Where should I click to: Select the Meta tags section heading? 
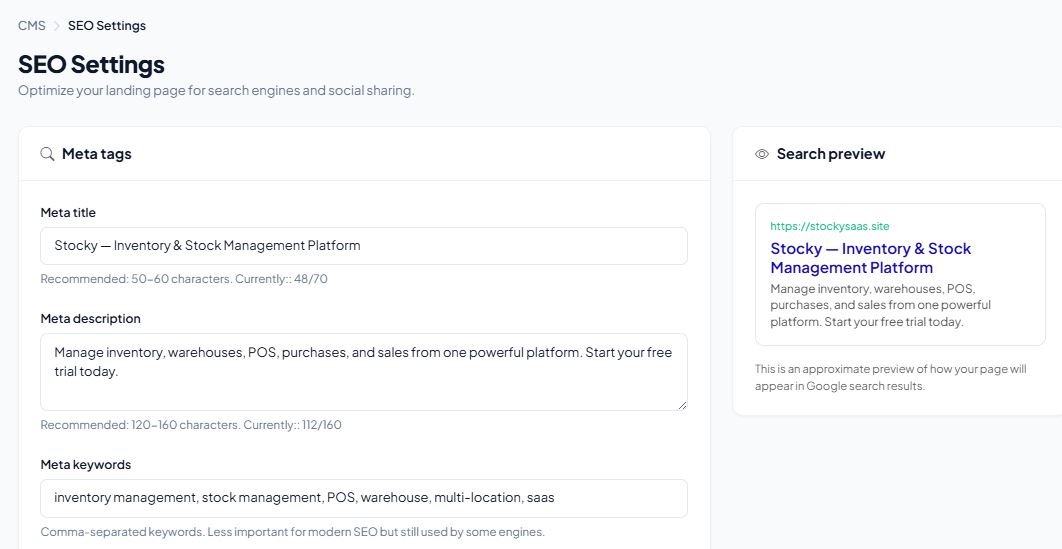(97, 154)
